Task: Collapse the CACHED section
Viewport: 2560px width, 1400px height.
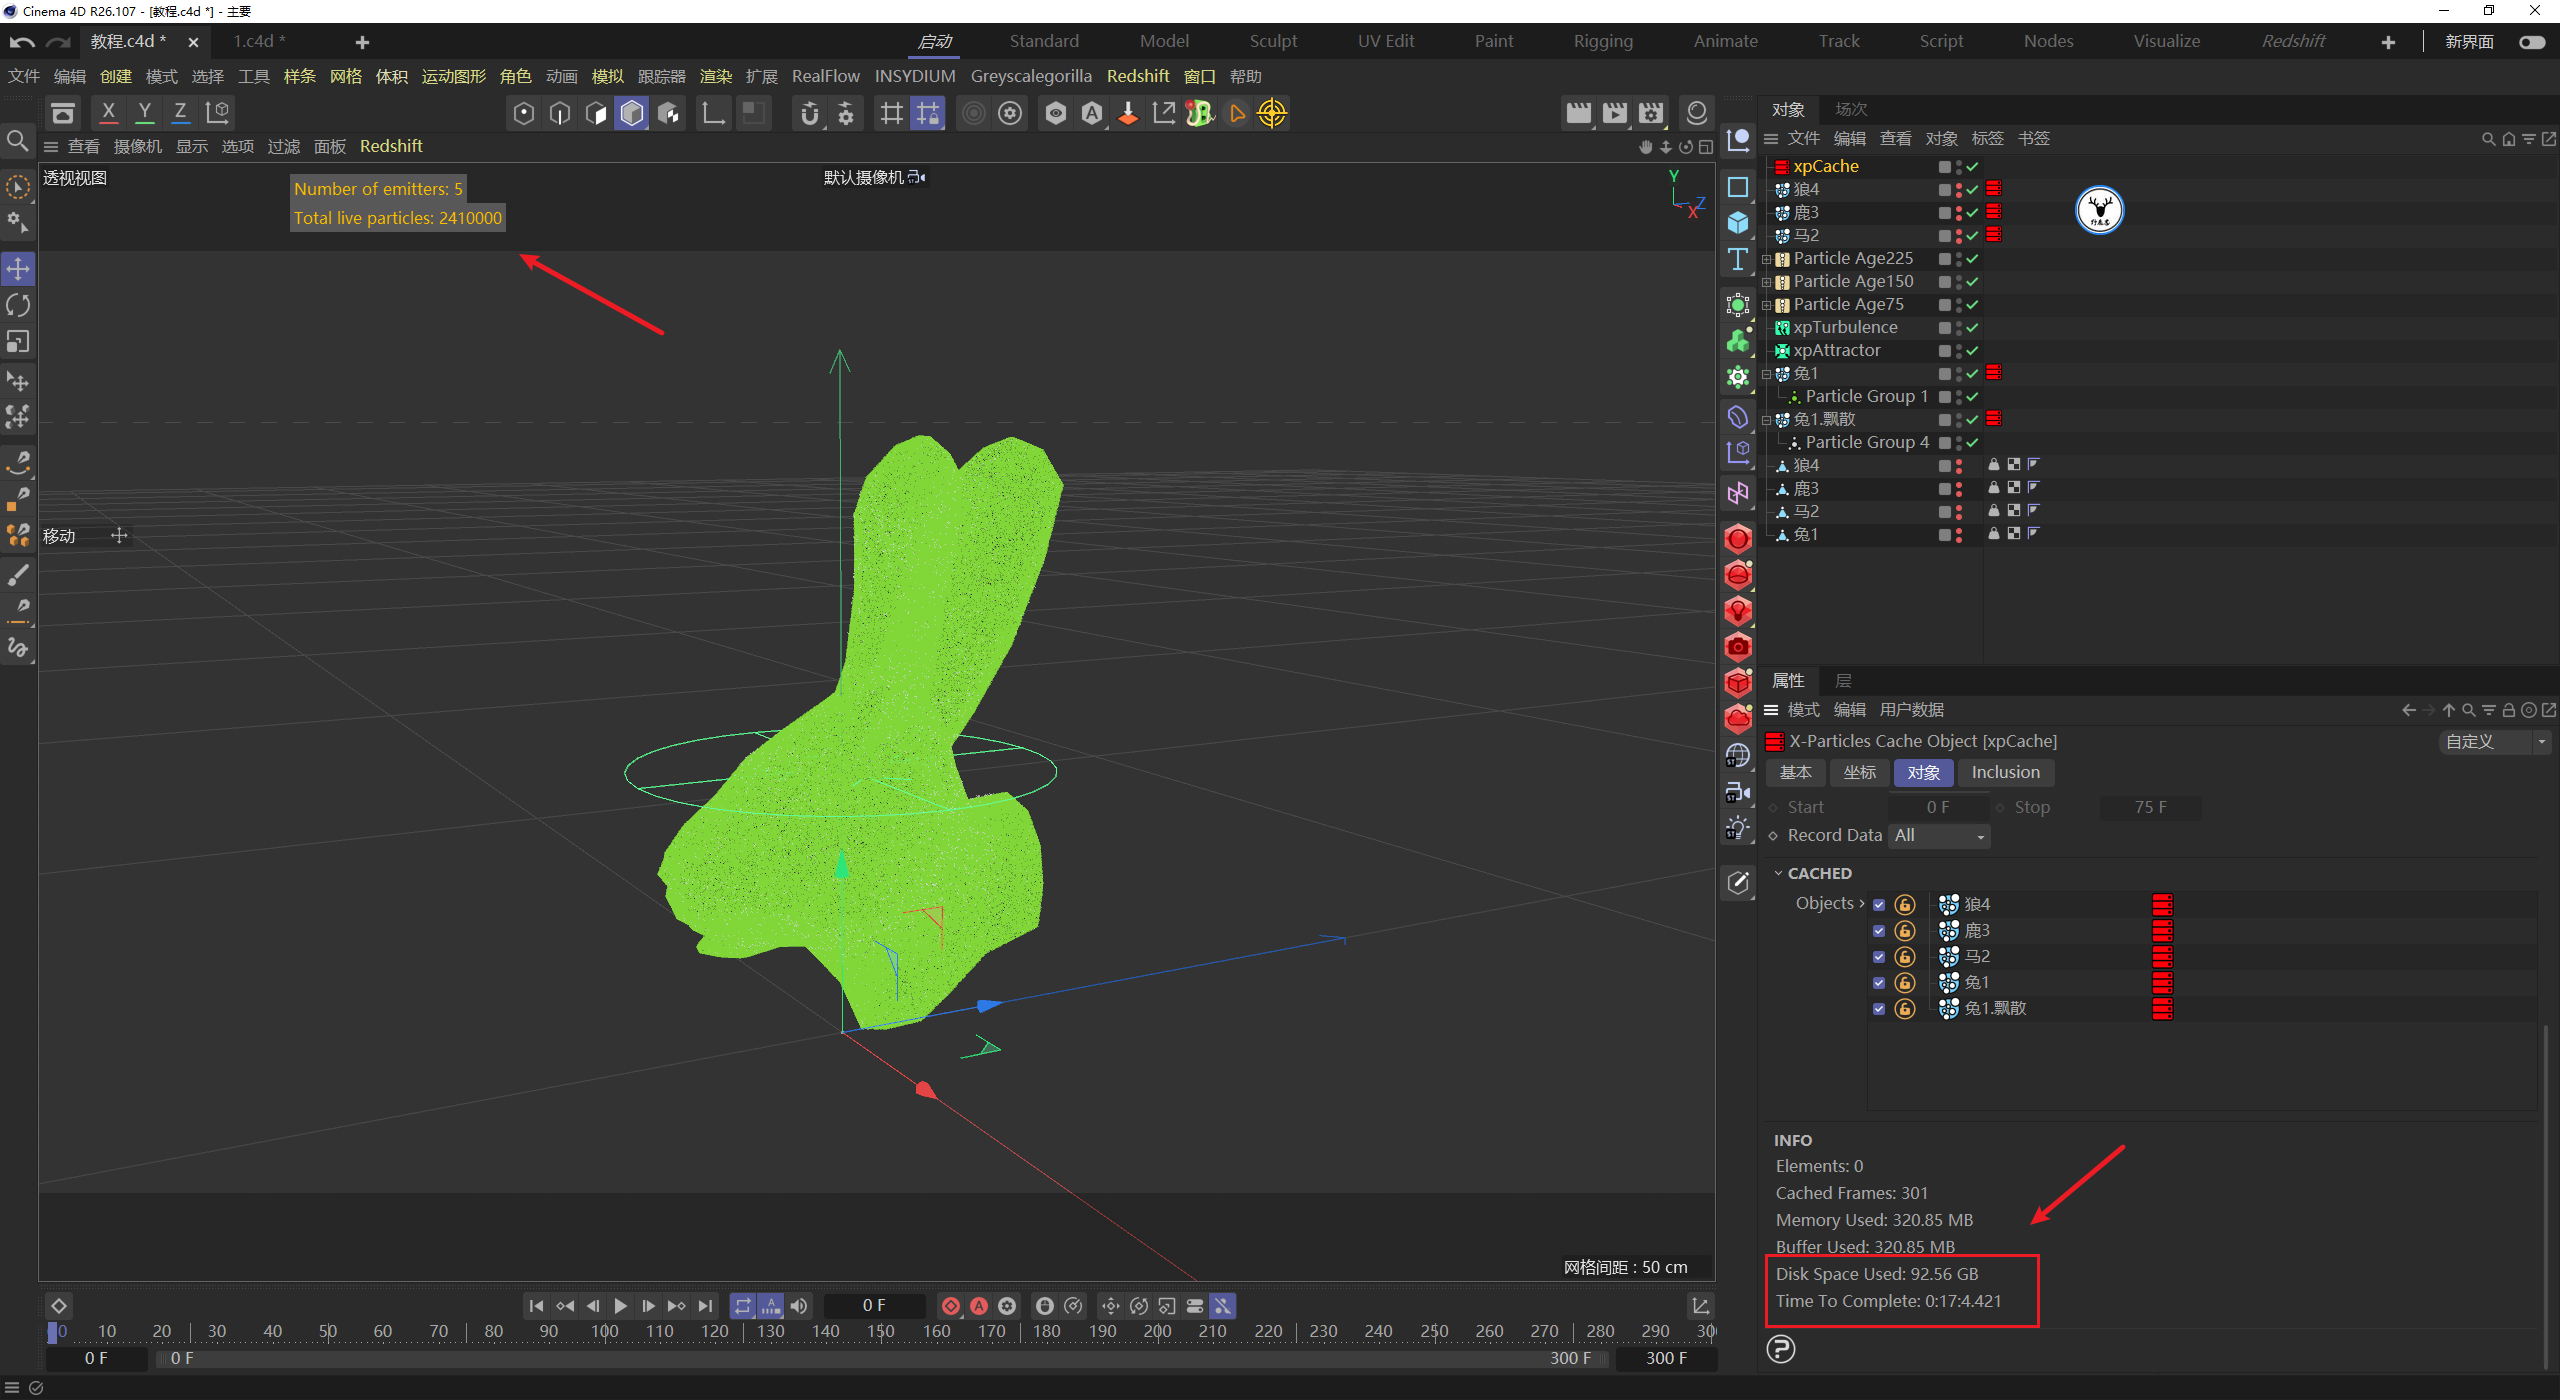Action: tap(1779, 874)
